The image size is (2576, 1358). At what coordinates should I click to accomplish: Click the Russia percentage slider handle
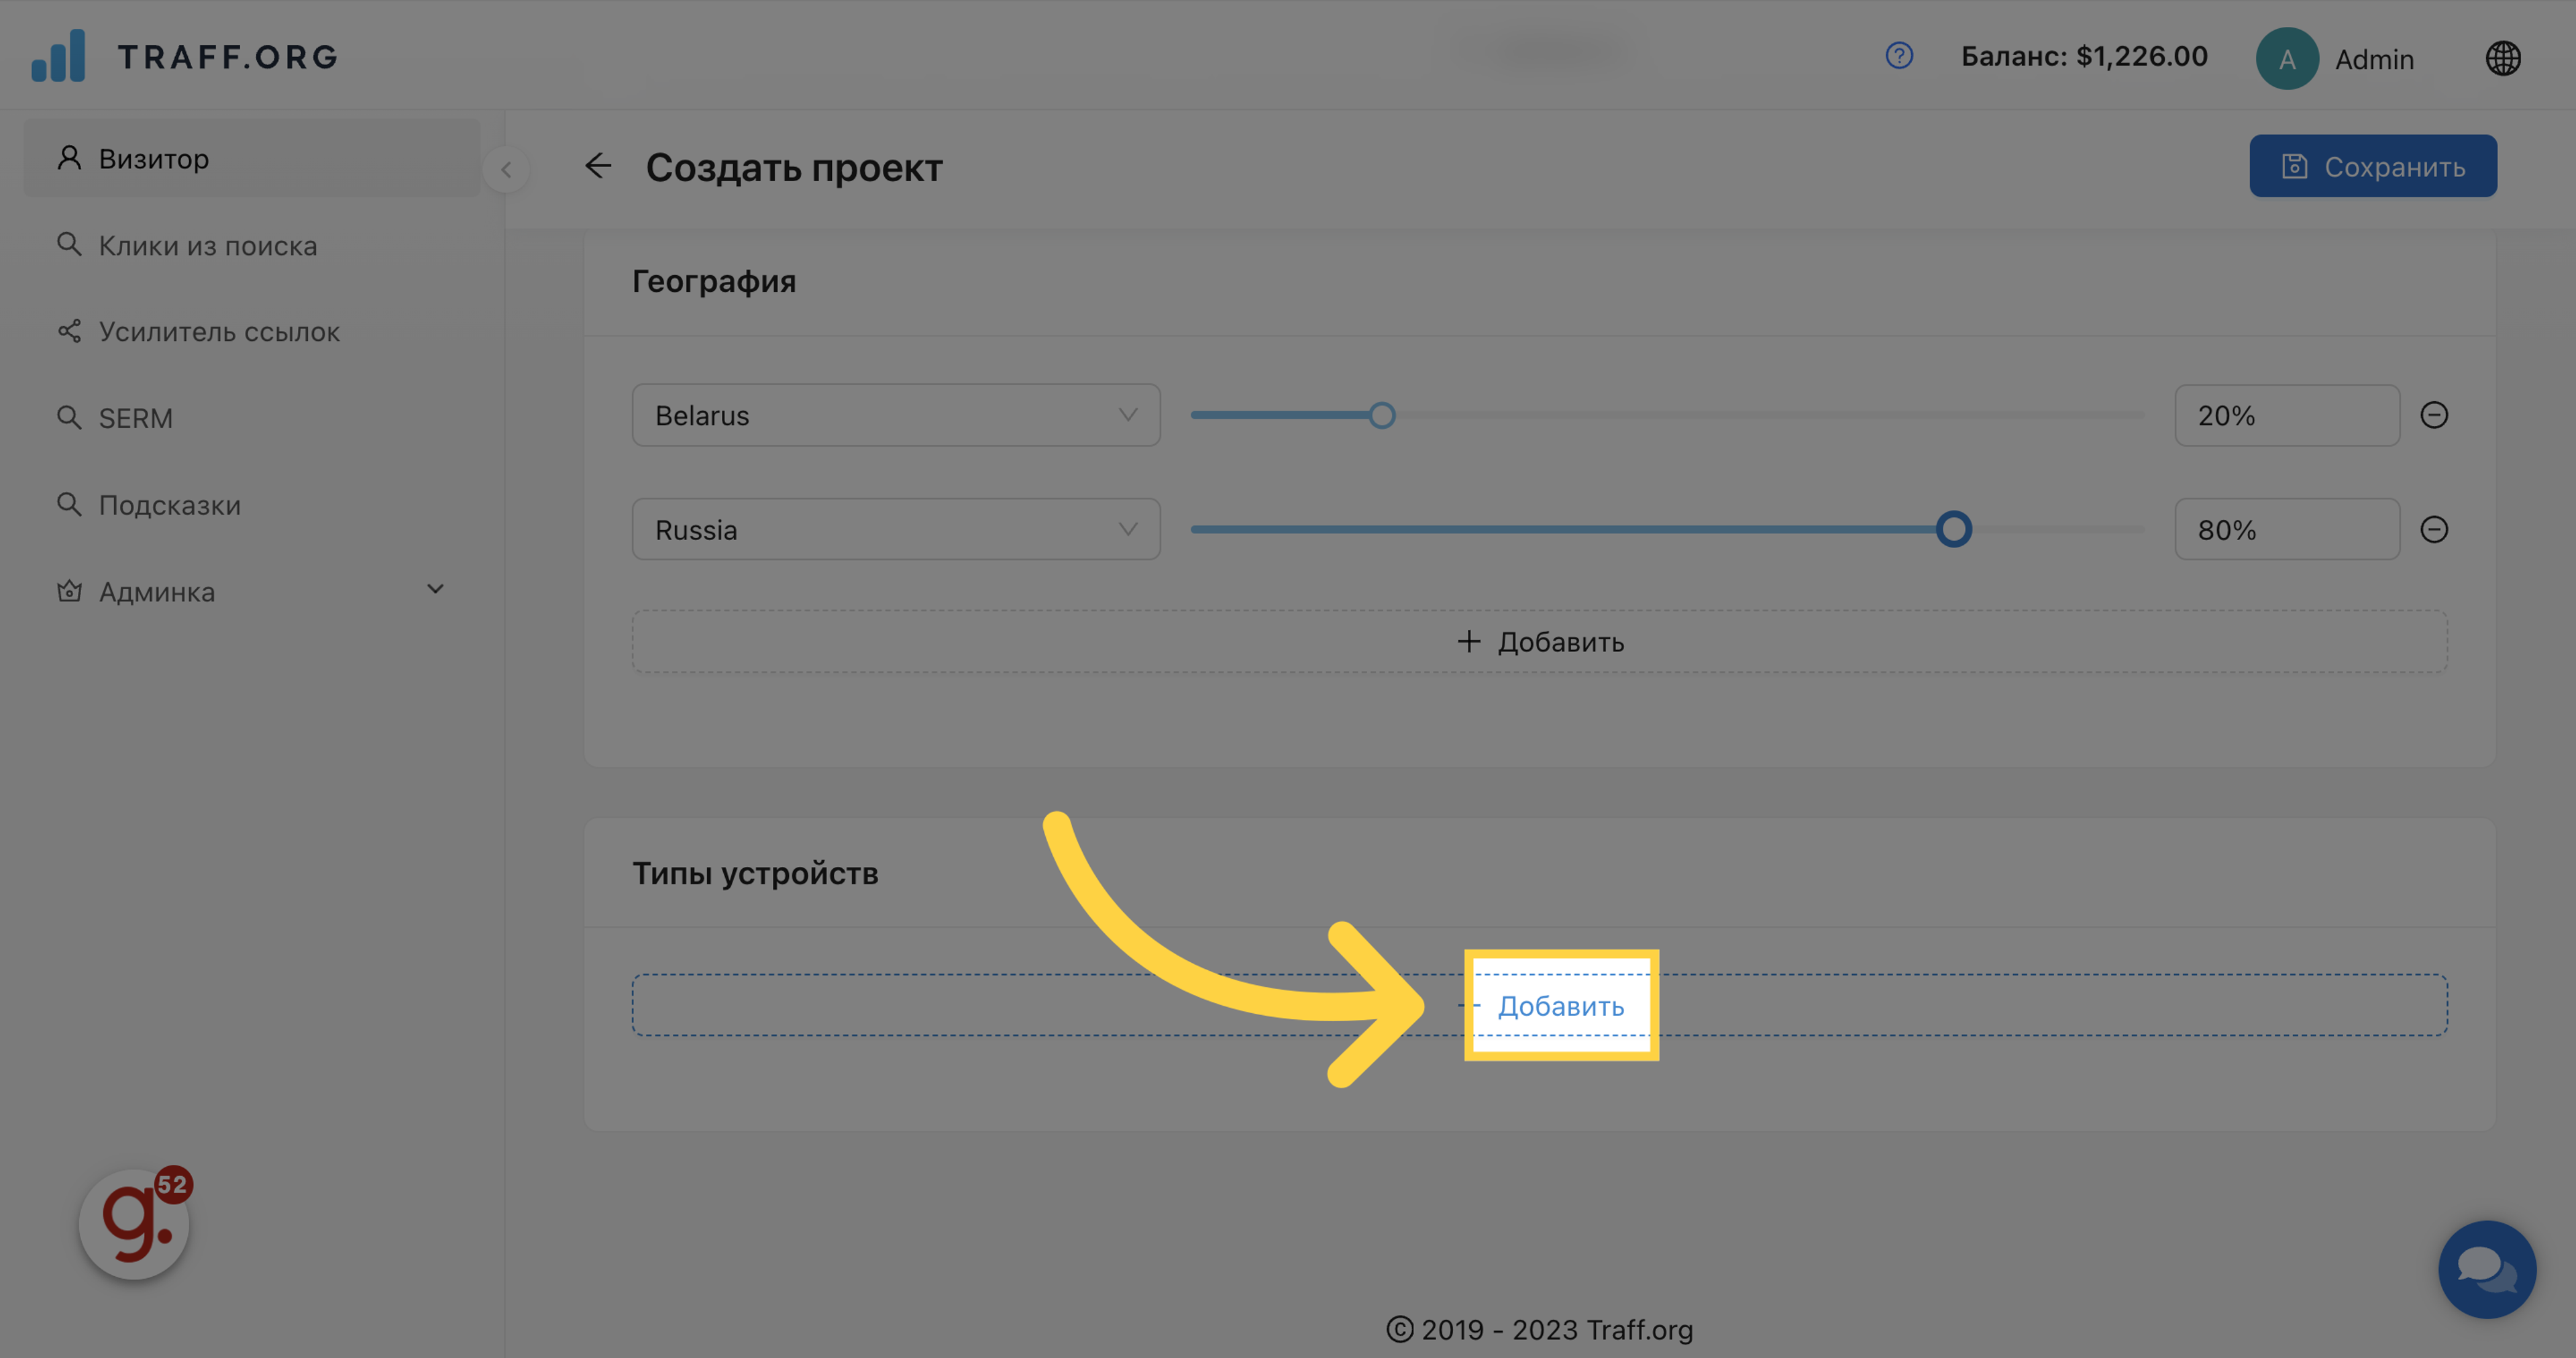pyautogui.click(x=1953, y=529)
